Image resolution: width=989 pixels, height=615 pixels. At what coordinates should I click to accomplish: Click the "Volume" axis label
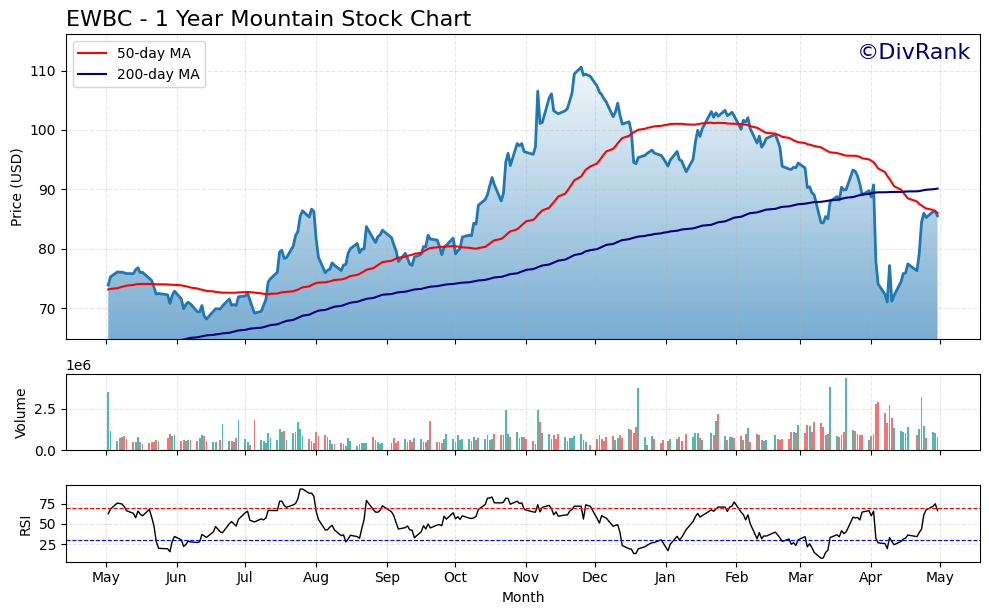point(20,413)
